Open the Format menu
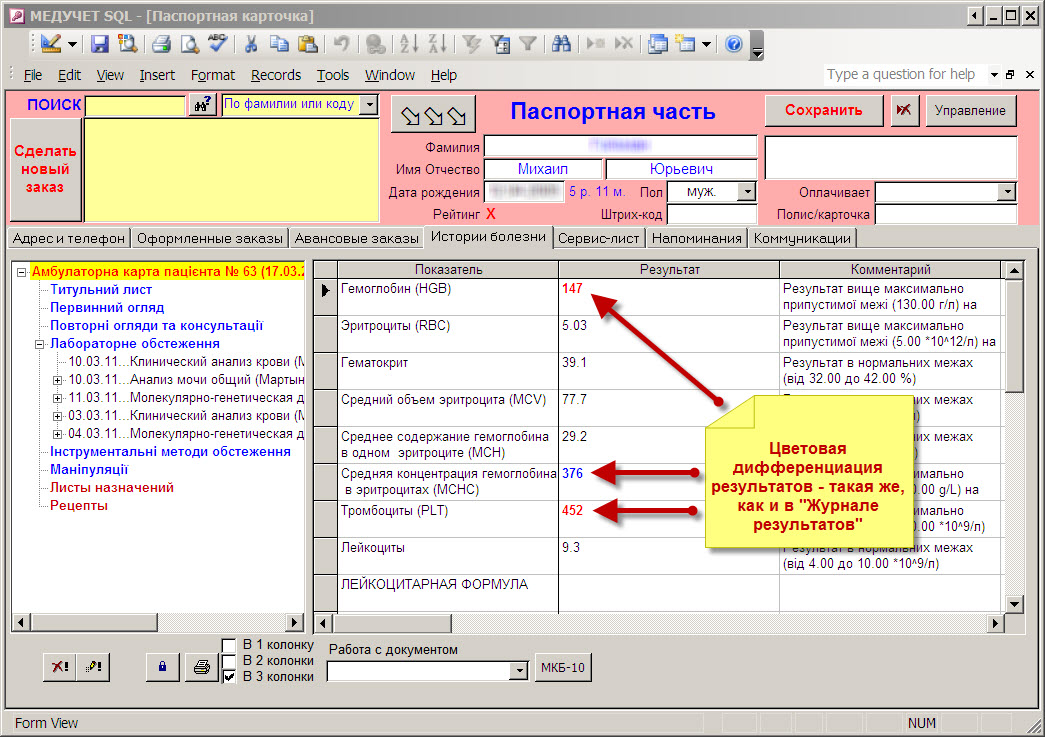 [213, 75]
